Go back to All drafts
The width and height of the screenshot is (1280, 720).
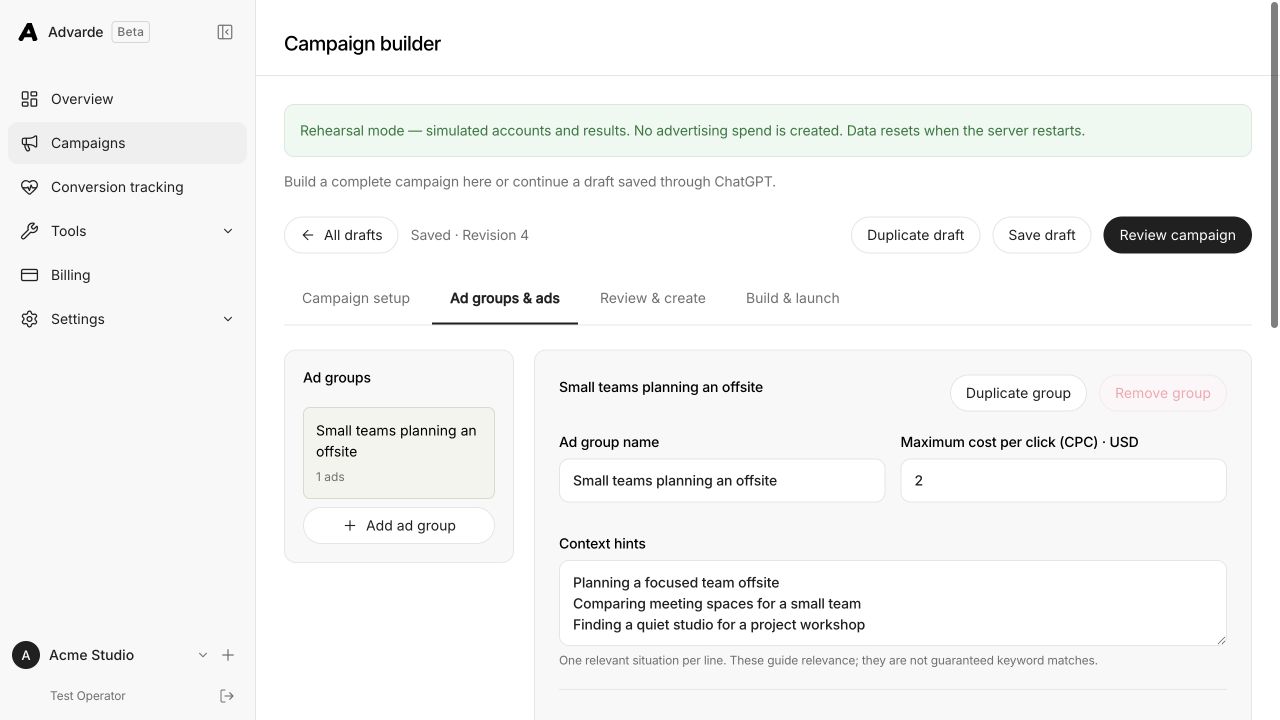click(341, 235)
